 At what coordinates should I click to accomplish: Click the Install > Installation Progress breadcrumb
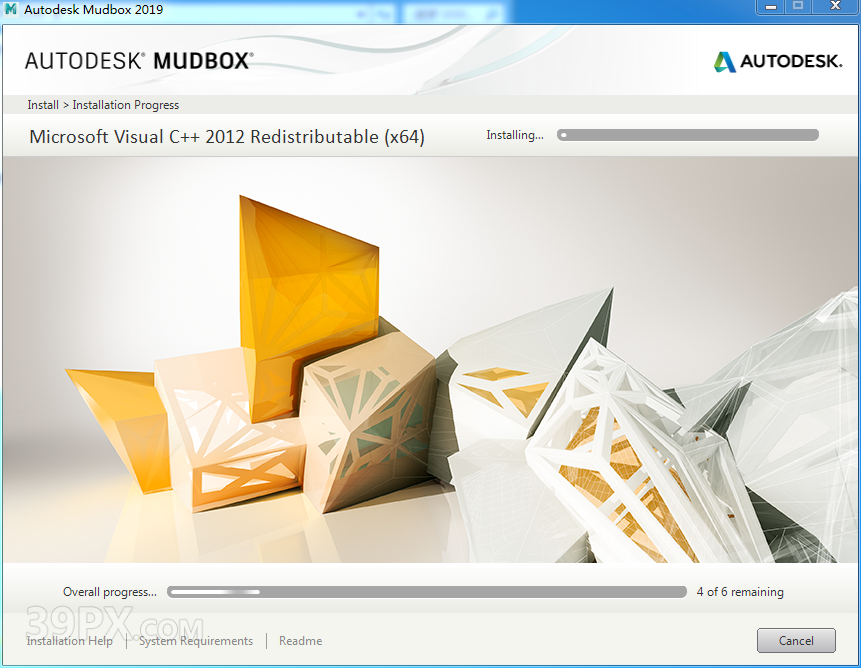click(103, 105)
